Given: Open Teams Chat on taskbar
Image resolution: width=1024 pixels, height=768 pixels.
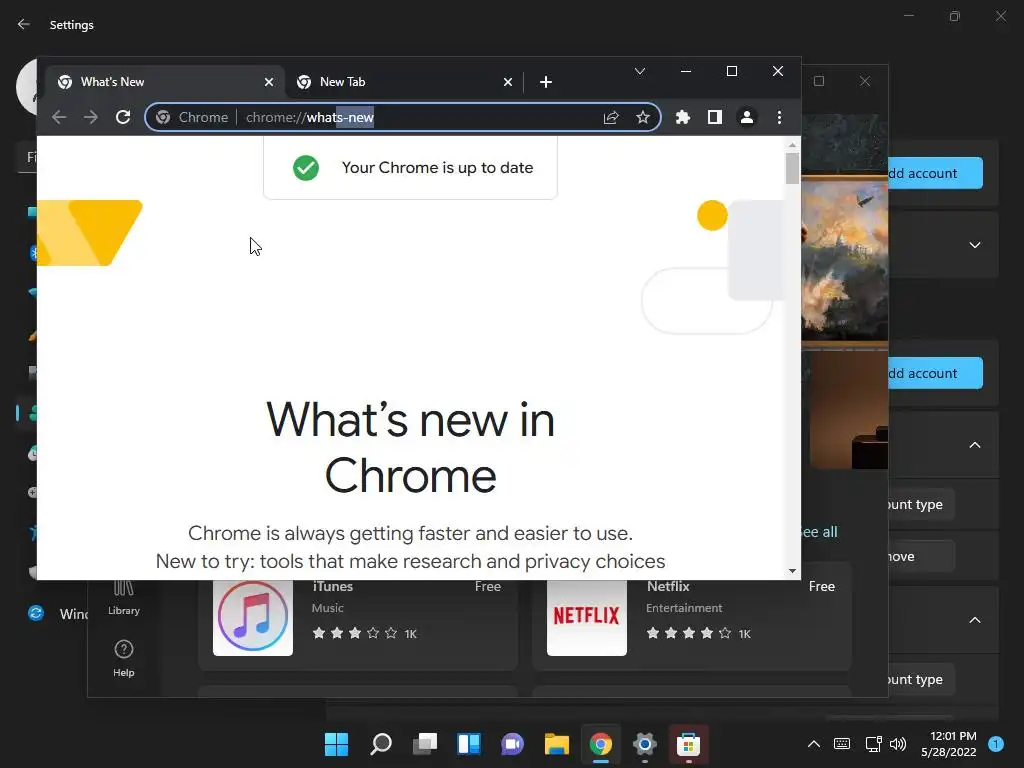Looking at the screenshot, I should tap(513, 744).
